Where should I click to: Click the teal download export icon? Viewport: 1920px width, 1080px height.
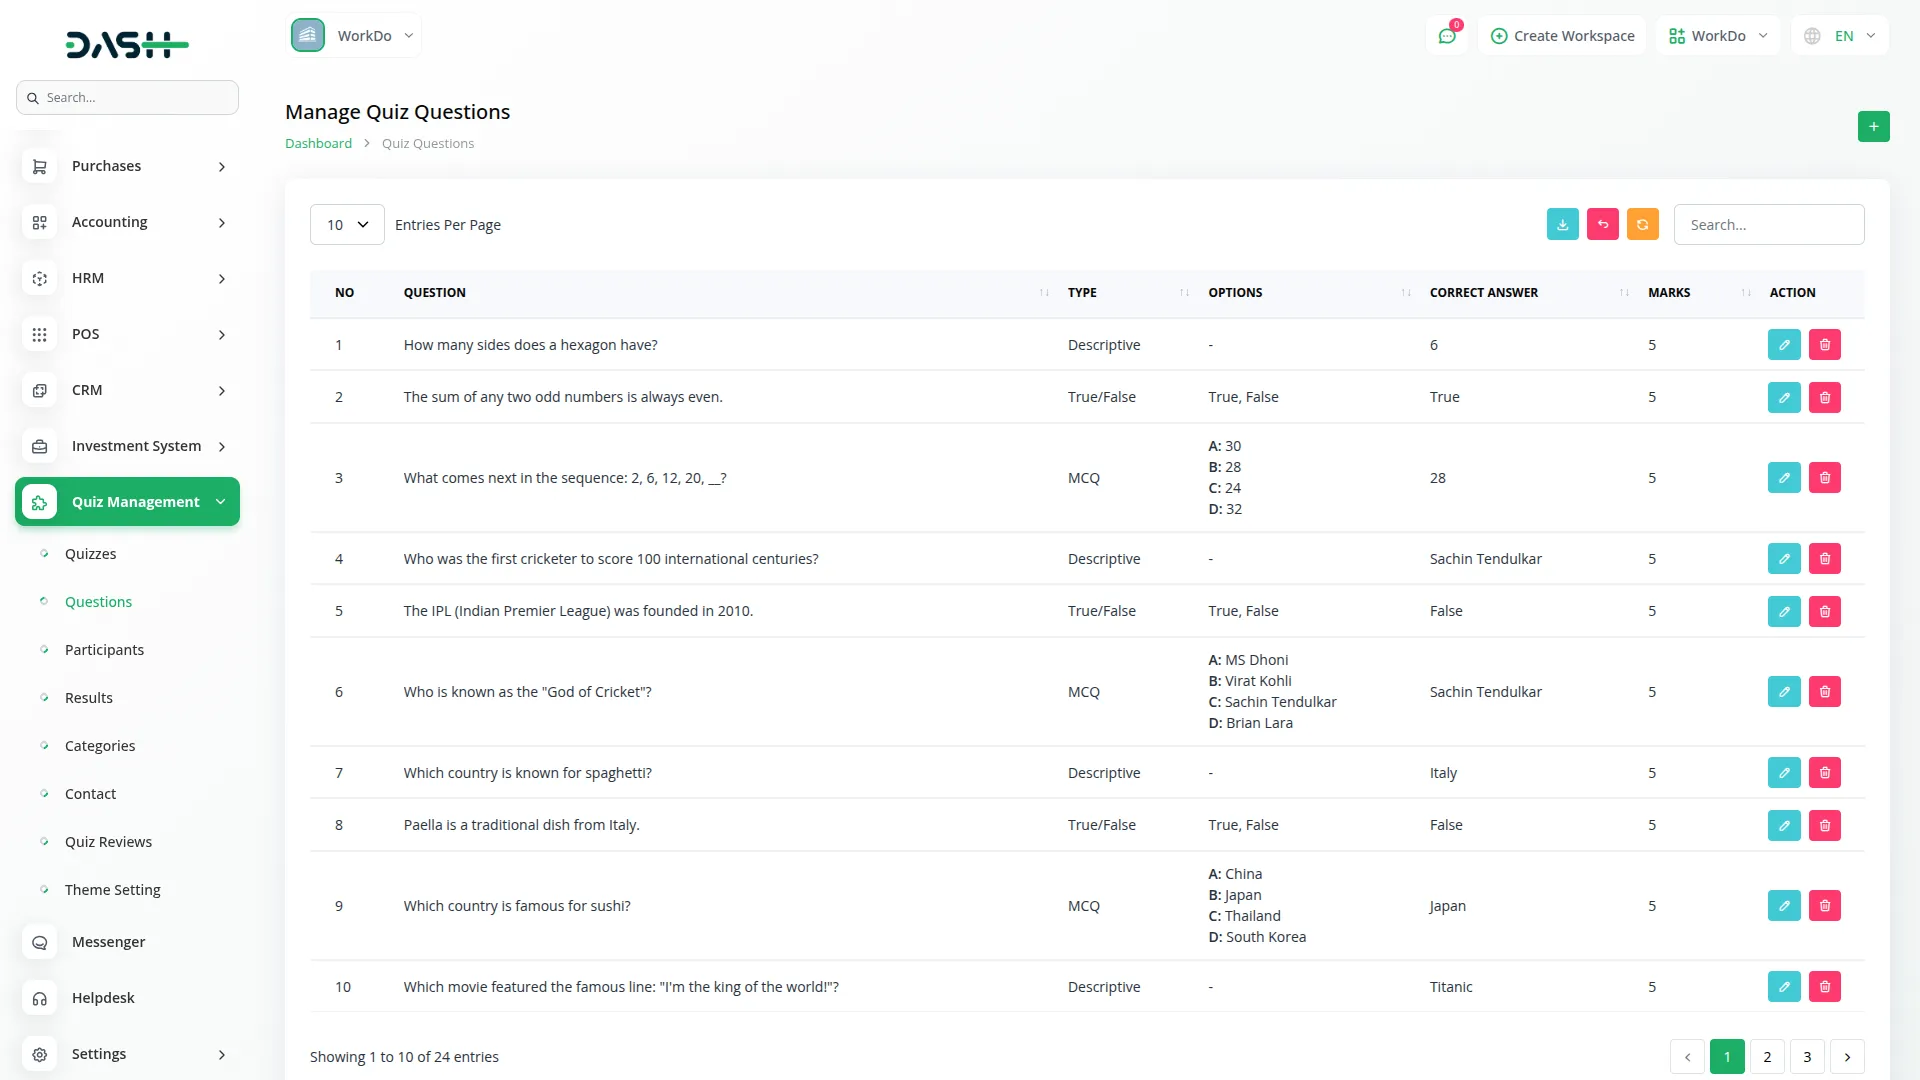1562,225
